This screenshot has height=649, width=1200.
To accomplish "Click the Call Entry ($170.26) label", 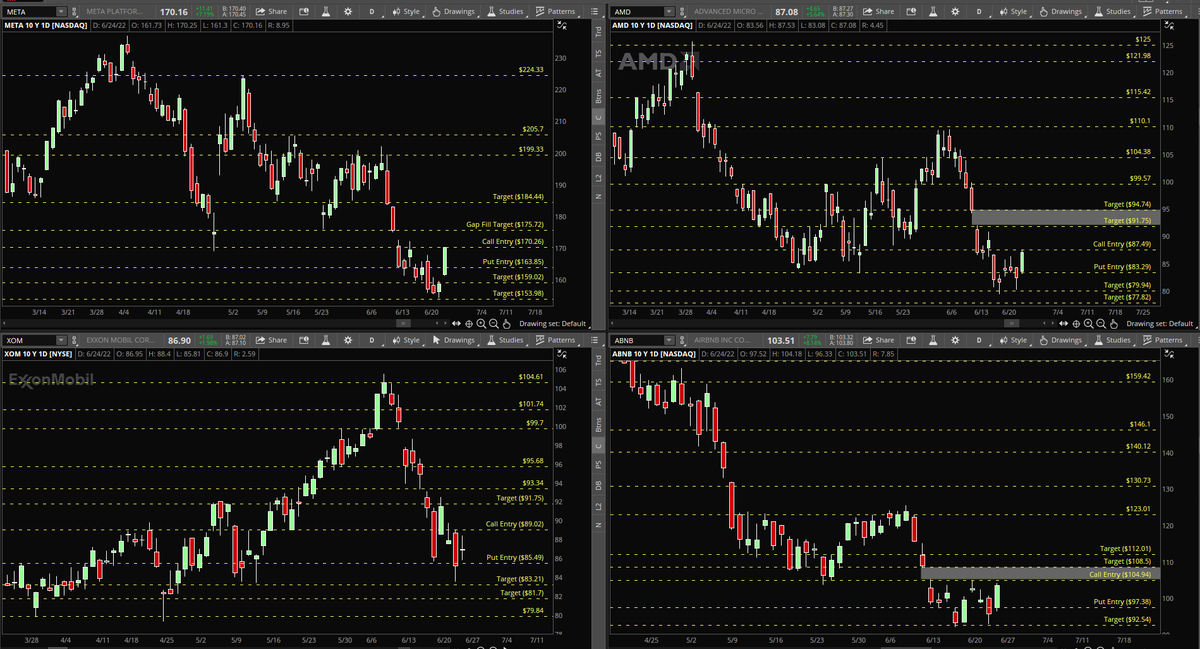I will [x=512, y=241].
